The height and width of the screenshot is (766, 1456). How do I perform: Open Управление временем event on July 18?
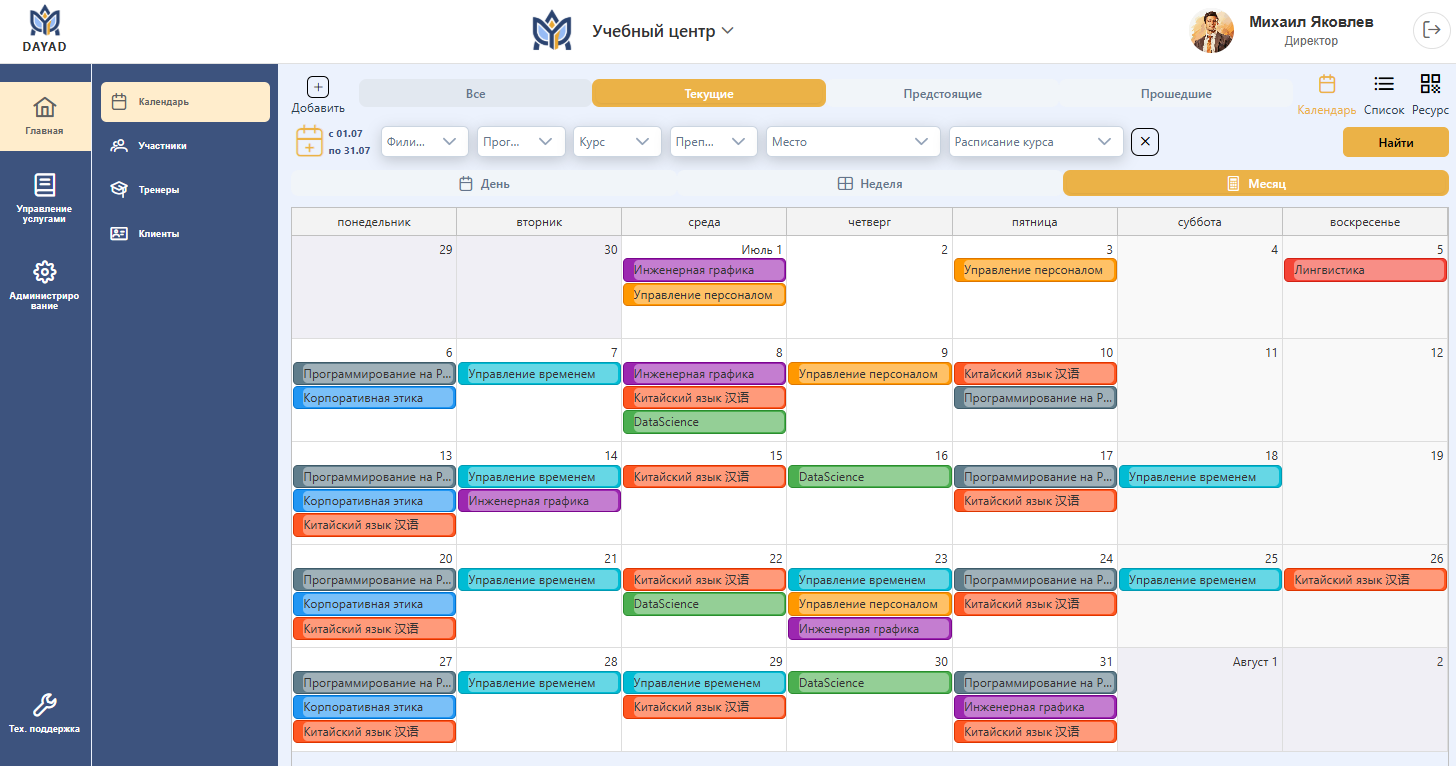[x=1200, y=477]
